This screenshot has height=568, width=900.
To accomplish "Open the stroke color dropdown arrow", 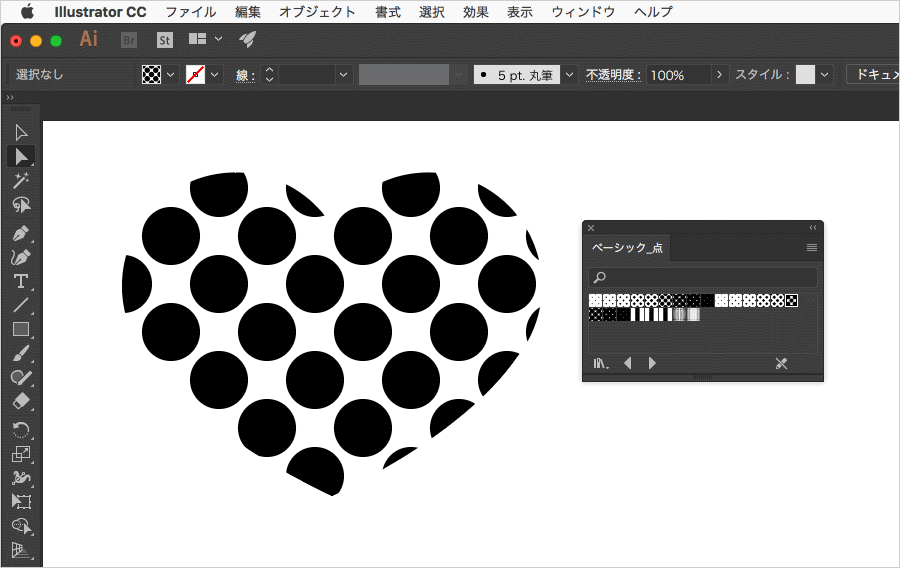I will (x=215, y=75).
